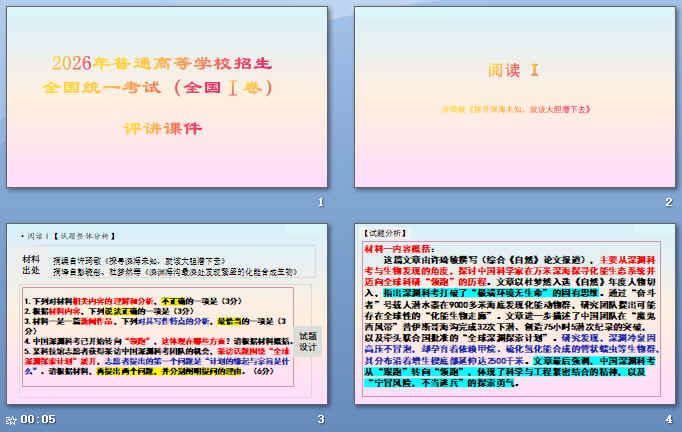
Task: Click slide number 3 label
Action: (321, 419)
